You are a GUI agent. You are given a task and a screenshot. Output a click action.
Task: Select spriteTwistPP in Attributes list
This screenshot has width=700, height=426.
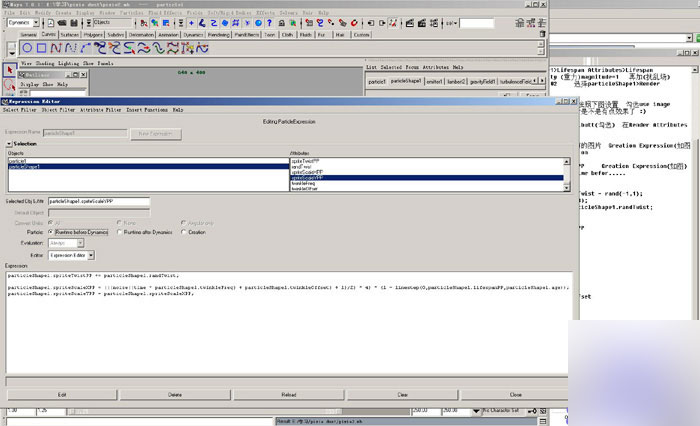[x=426, y=161]
